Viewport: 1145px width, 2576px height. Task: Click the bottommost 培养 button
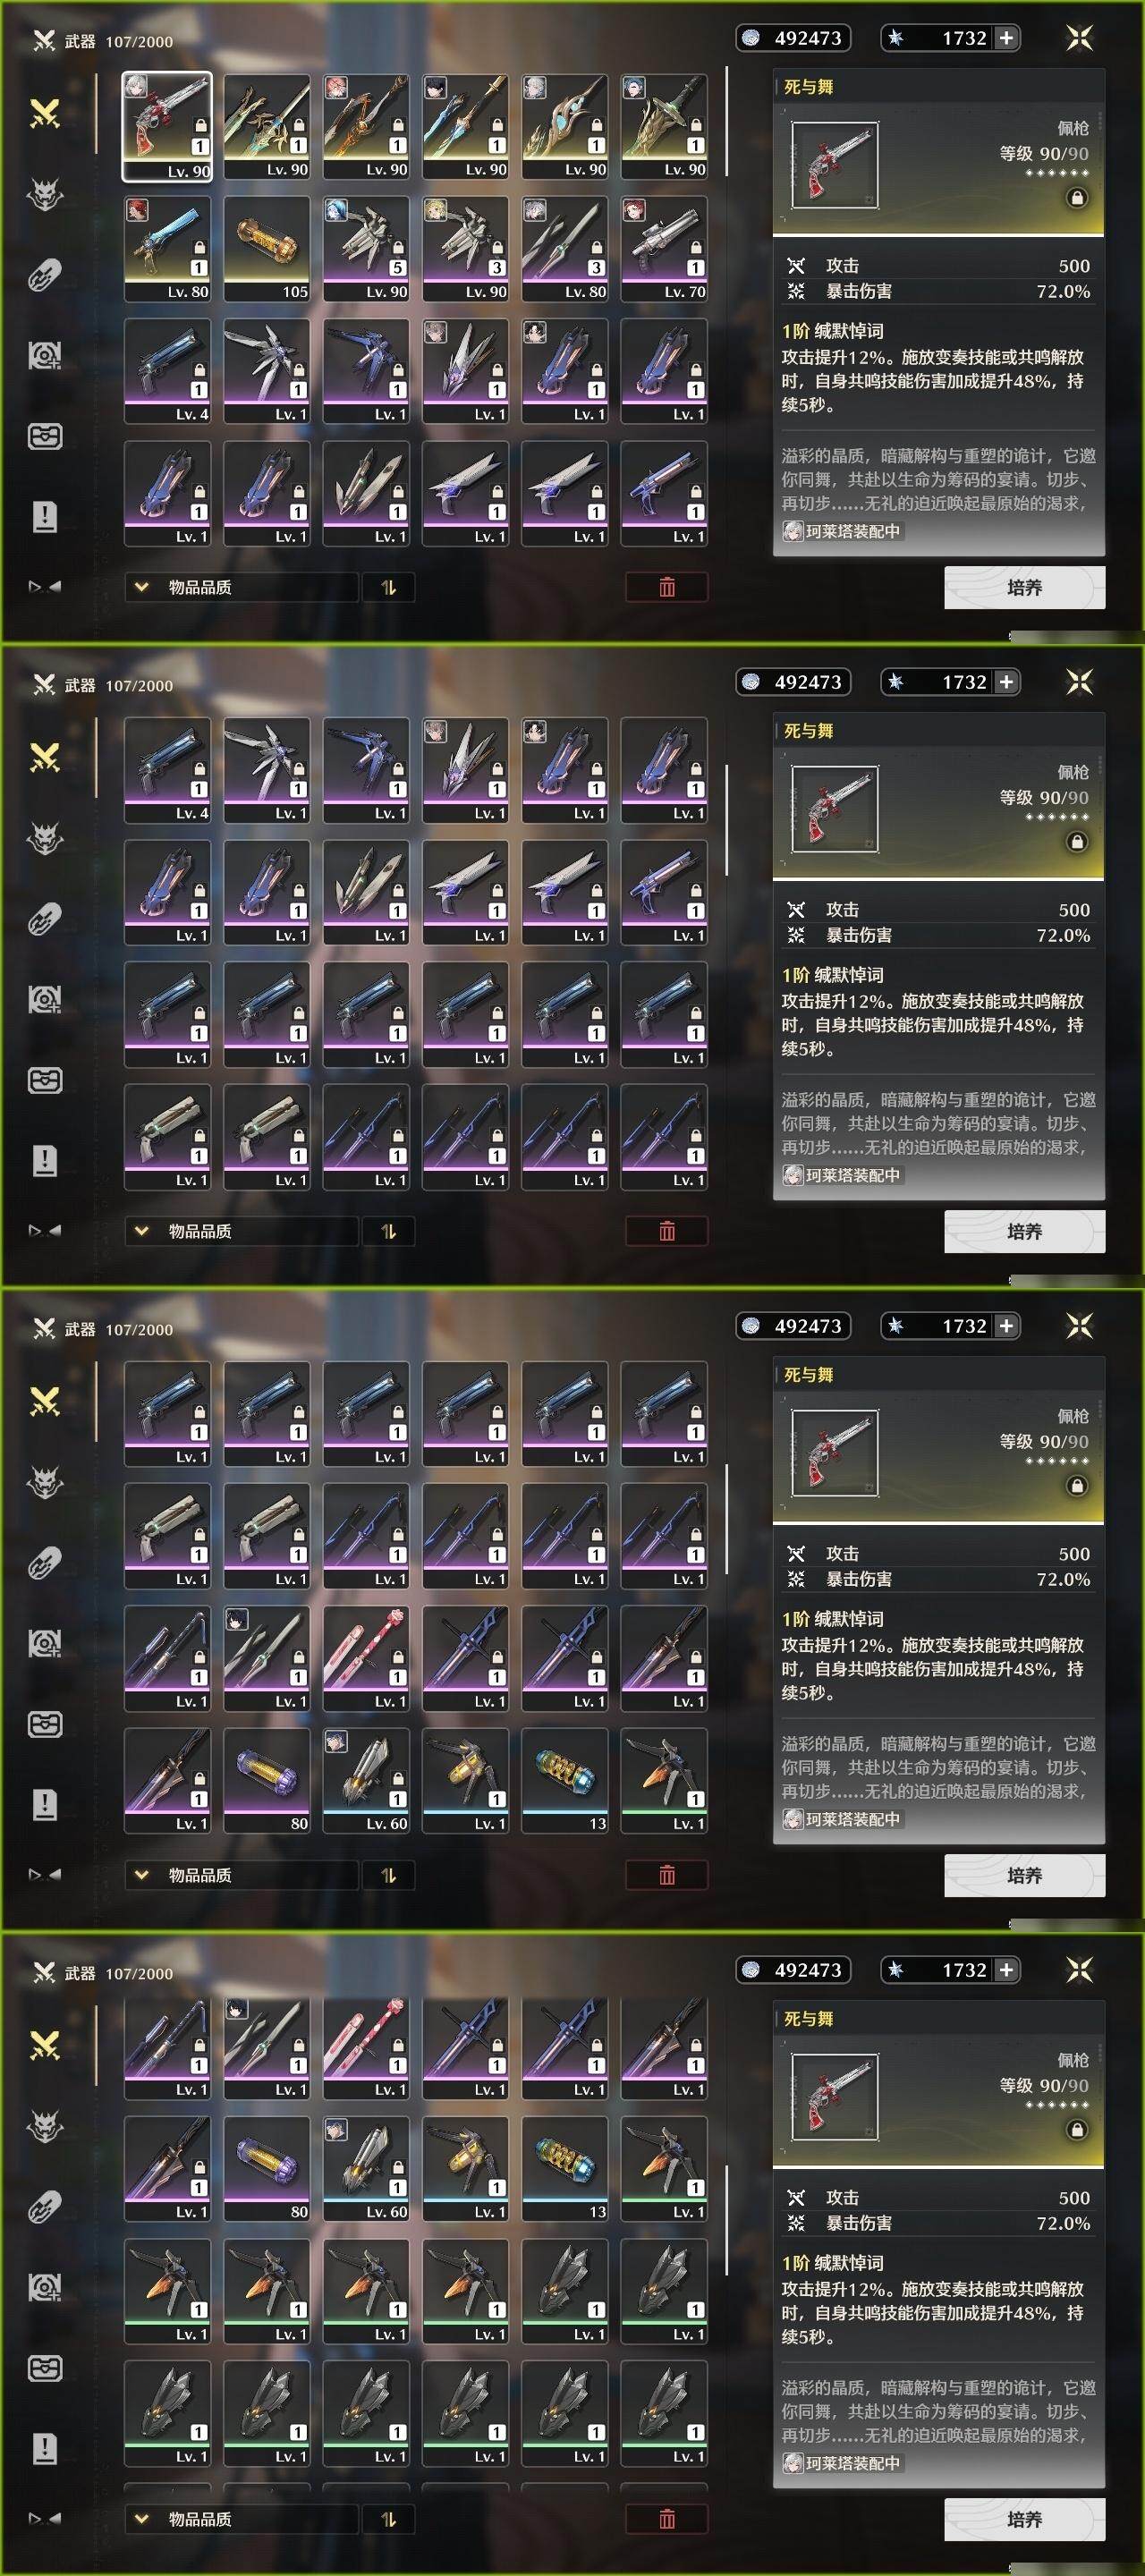pos(1025,2519)
